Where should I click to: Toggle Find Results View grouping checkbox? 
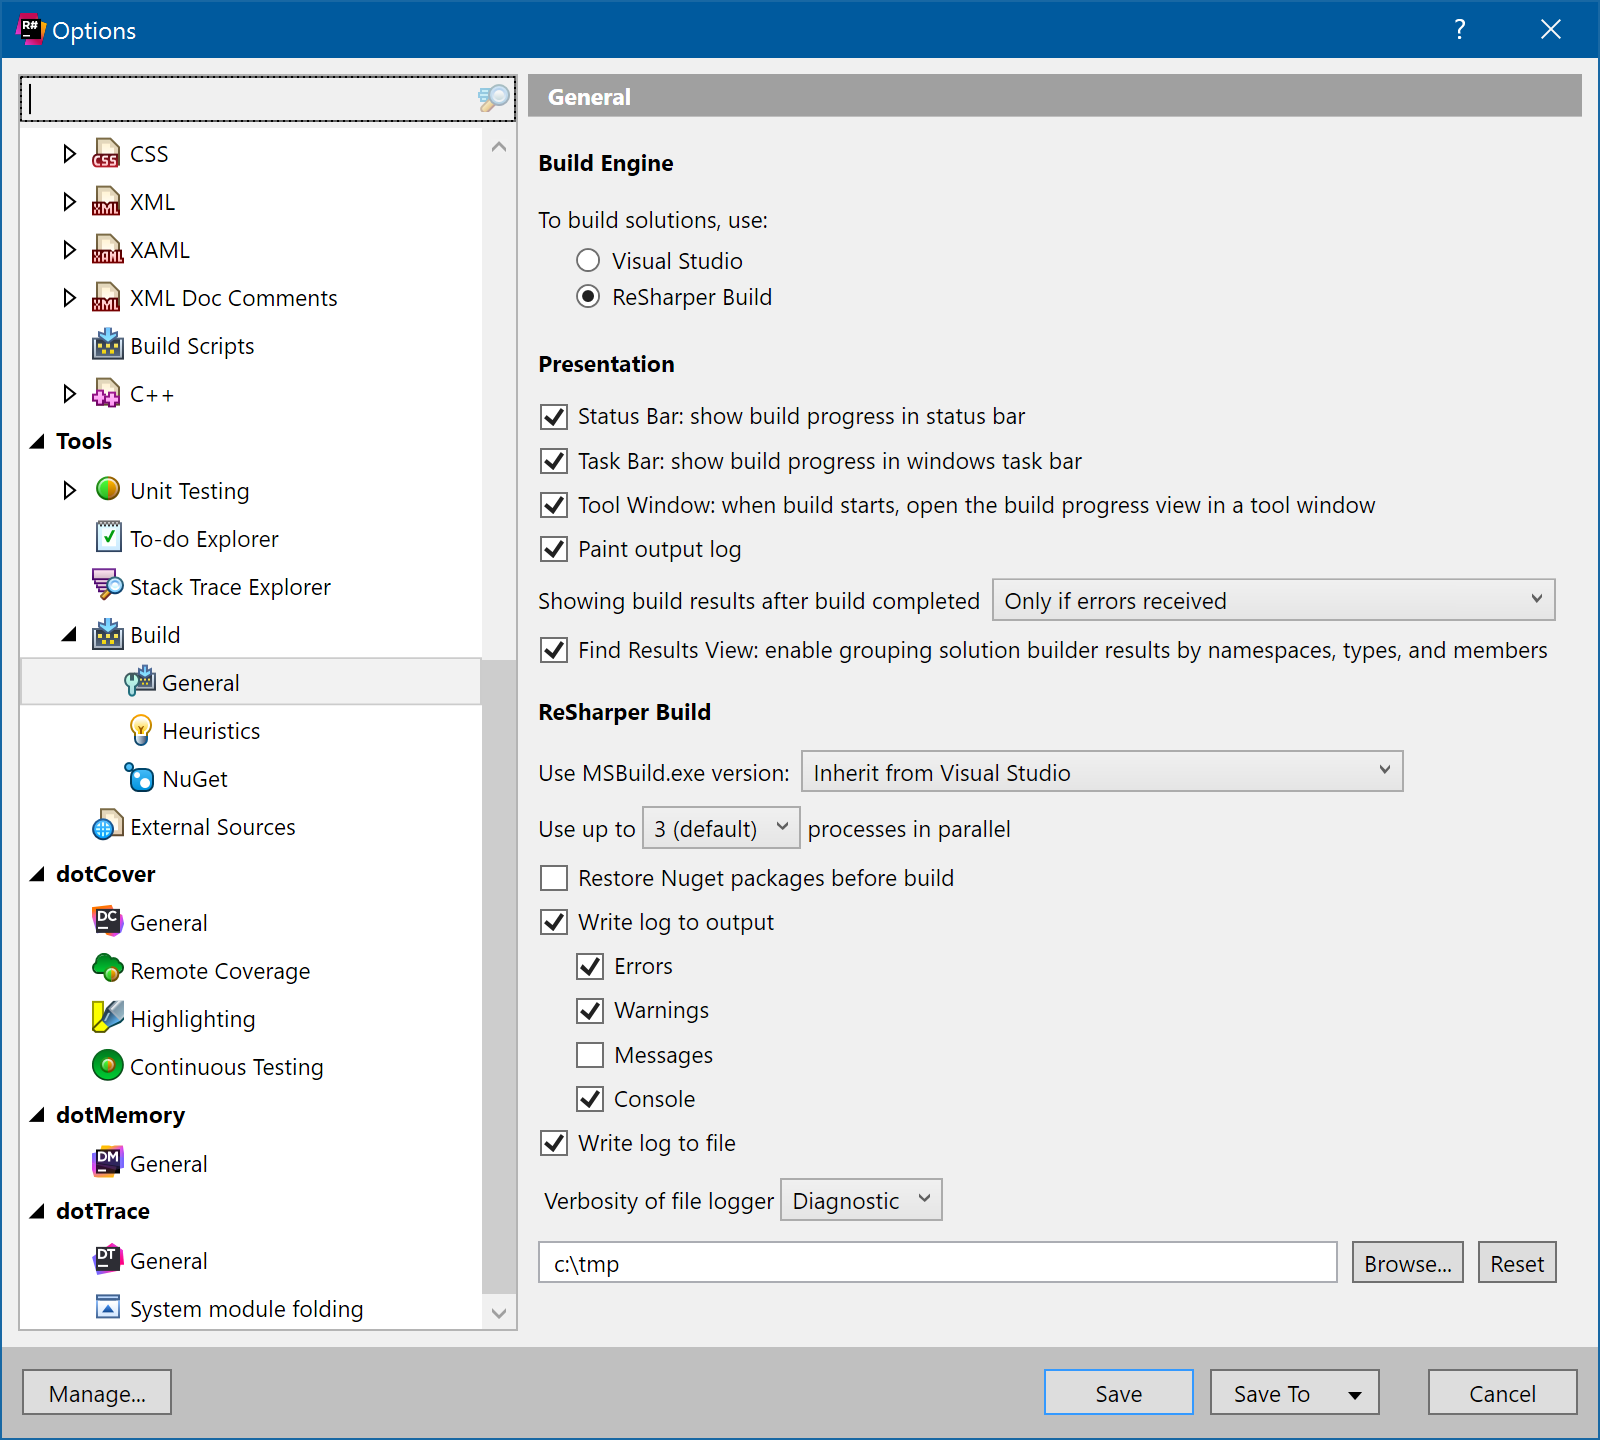pyautogui.click(x=553, y=650)
